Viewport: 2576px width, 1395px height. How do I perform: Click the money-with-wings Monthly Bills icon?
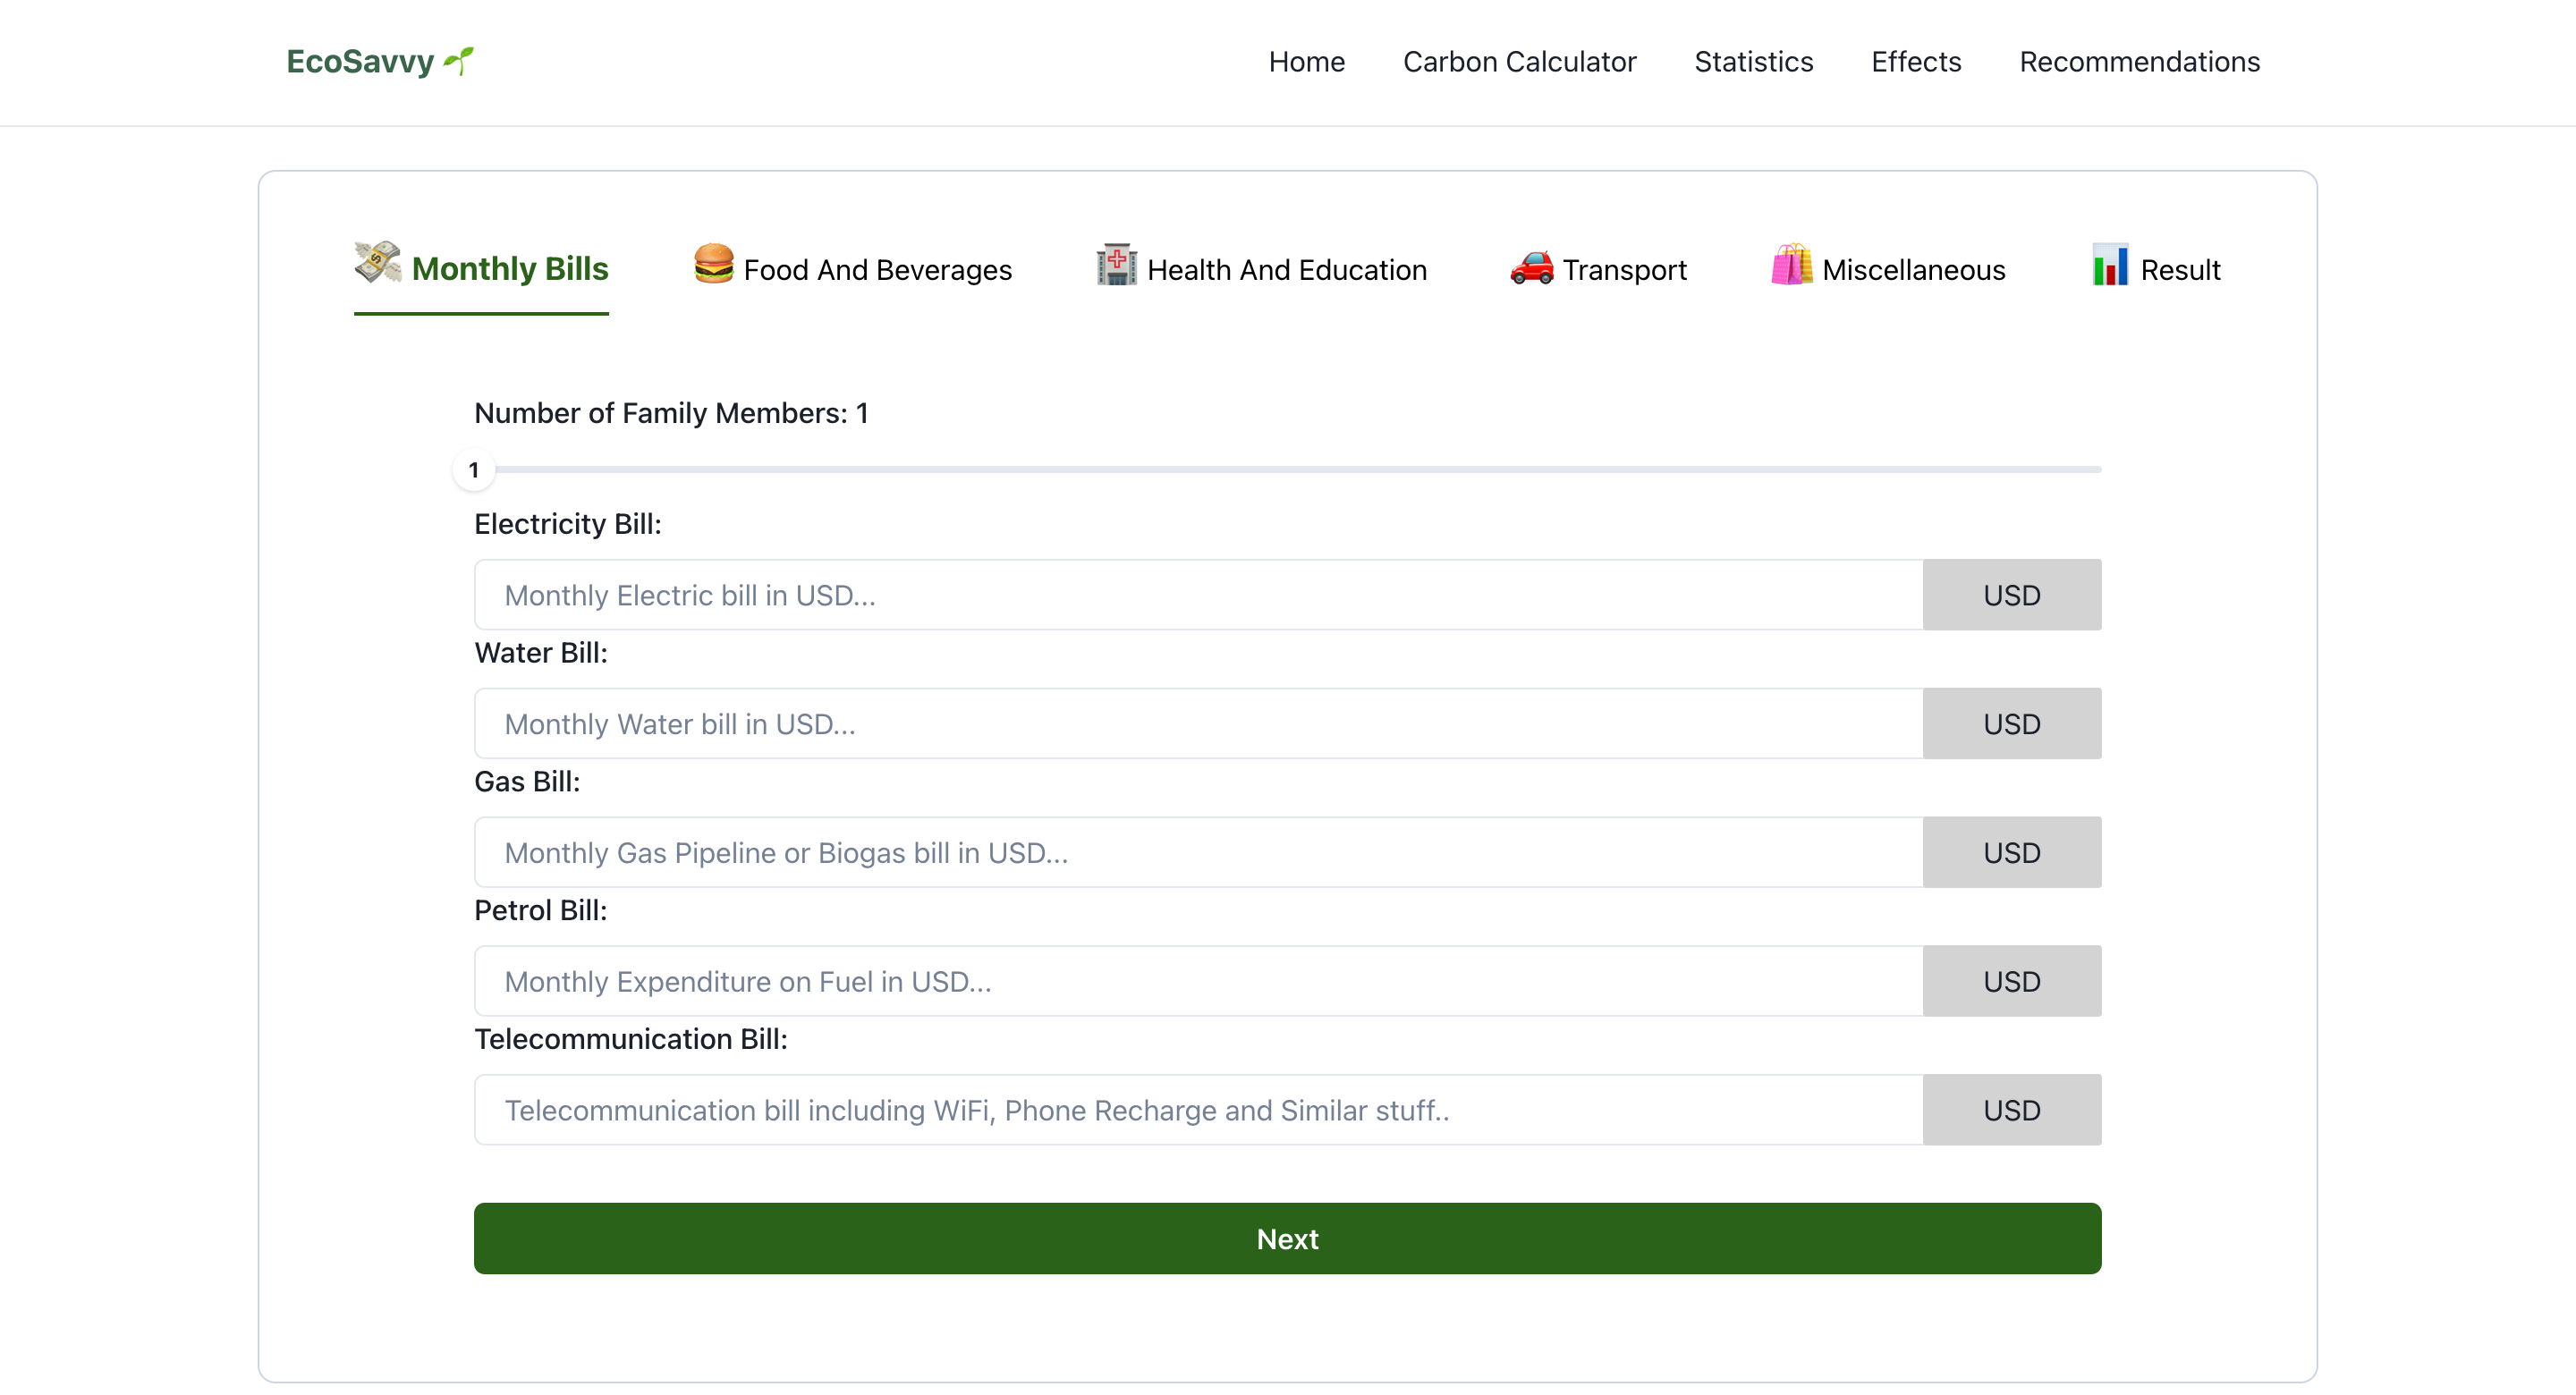coord(377,263)
